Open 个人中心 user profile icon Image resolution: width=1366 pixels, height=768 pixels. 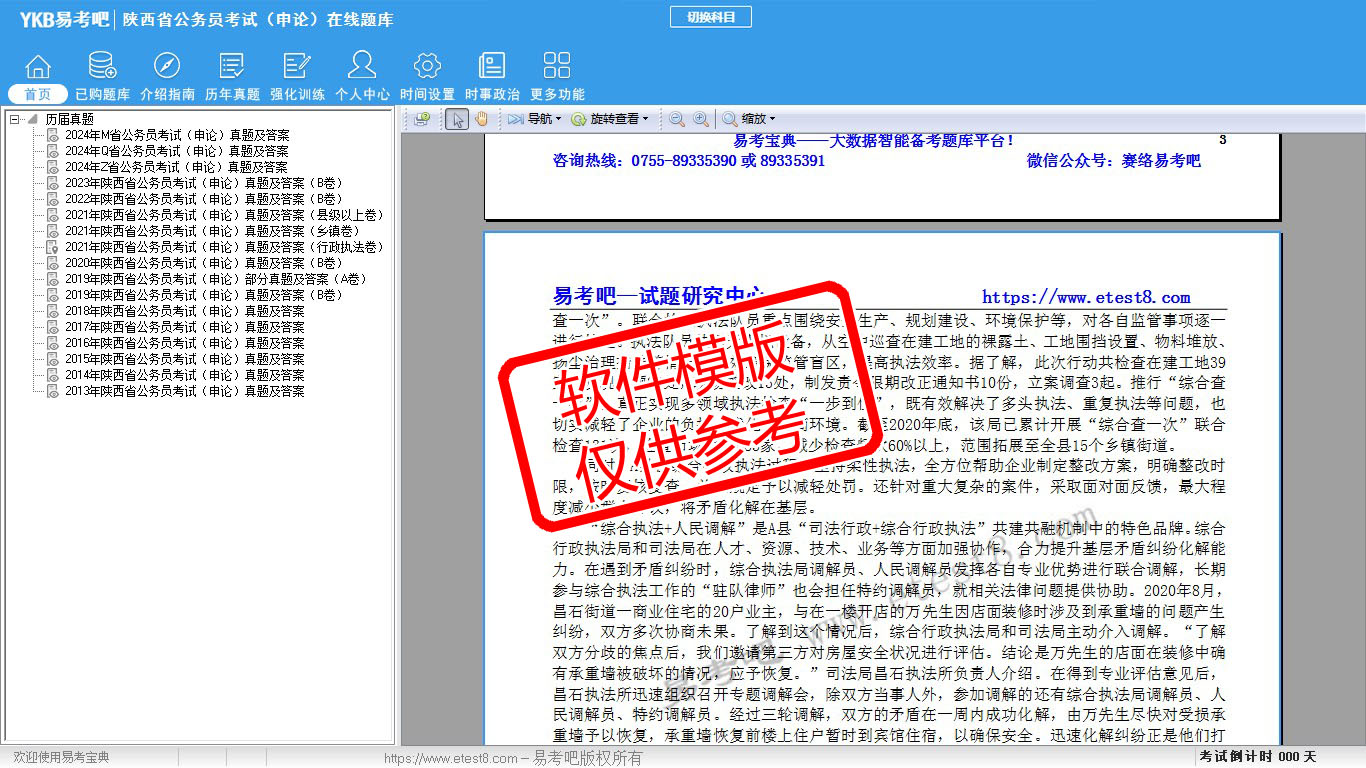point(362,66)
